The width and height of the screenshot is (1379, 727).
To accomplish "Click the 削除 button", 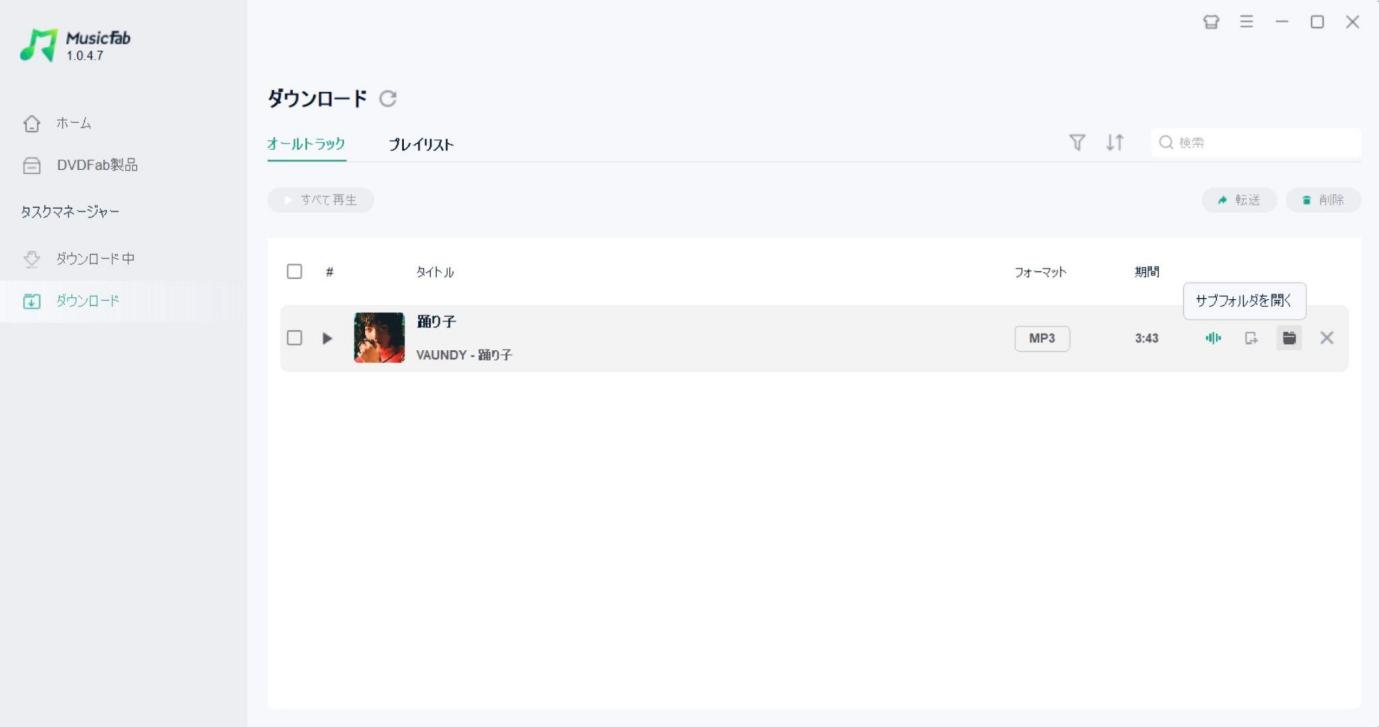I will (1323, 200).
